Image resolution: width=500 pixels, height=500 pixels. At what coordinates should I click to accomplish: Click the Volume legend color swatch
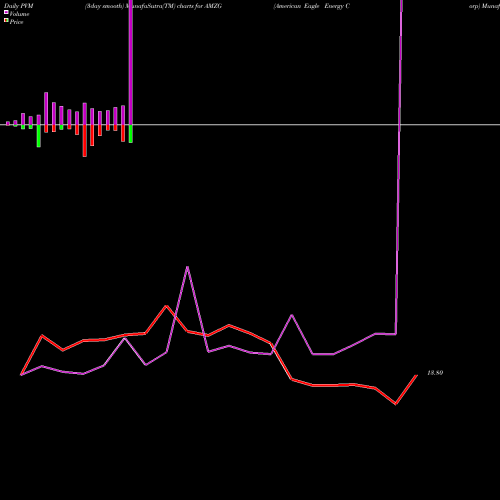[x=6, y=12]
